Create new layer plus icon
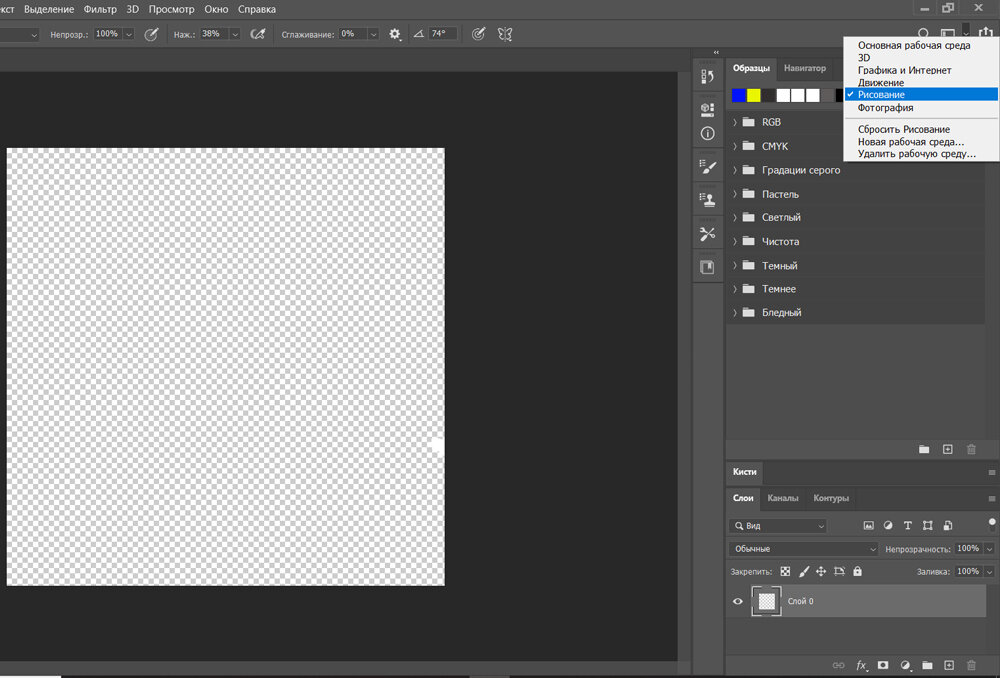This screenshot has width=1000, height=678. (949, 665)
